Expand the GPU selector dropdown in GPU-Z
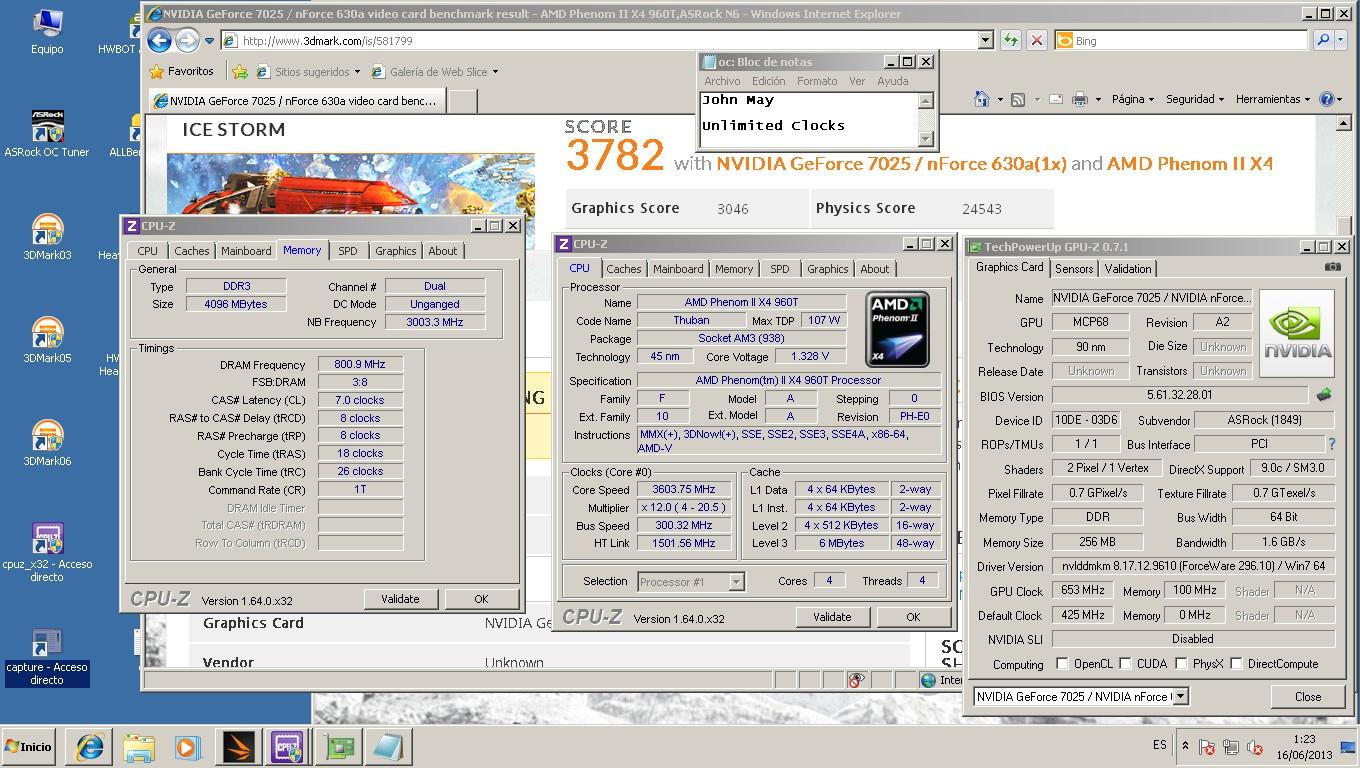This screenshot has height=768, width=1360. tap(1180, 696)
